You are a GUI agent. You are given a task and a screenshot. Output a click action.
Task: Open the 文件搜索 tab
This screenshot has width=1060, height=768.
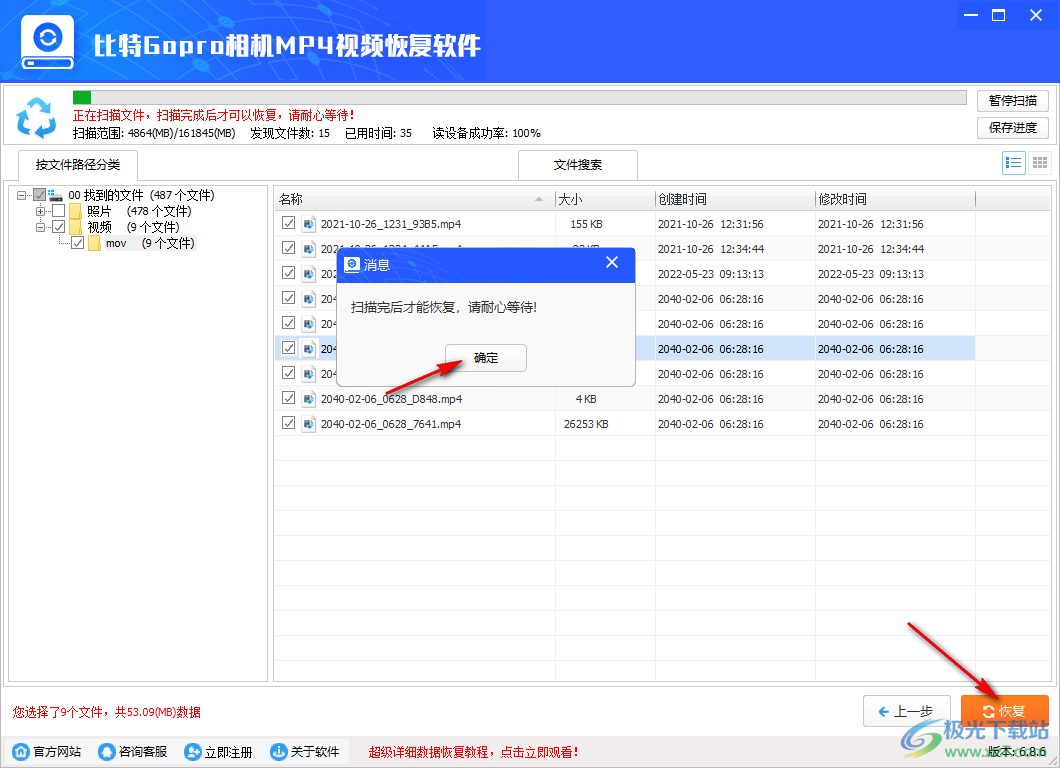[578, 165]
